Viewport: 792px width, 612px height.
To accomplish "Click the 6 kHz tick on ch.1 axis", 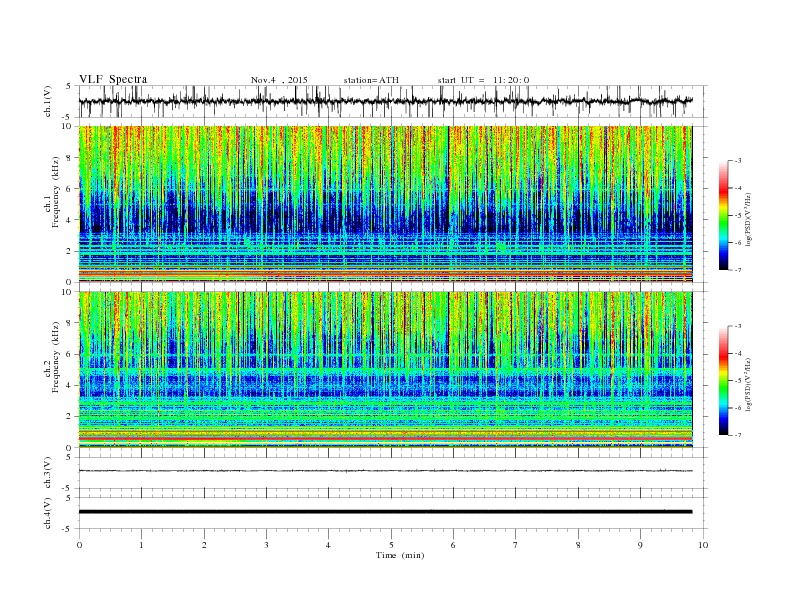I will click(x=69, y=189).
